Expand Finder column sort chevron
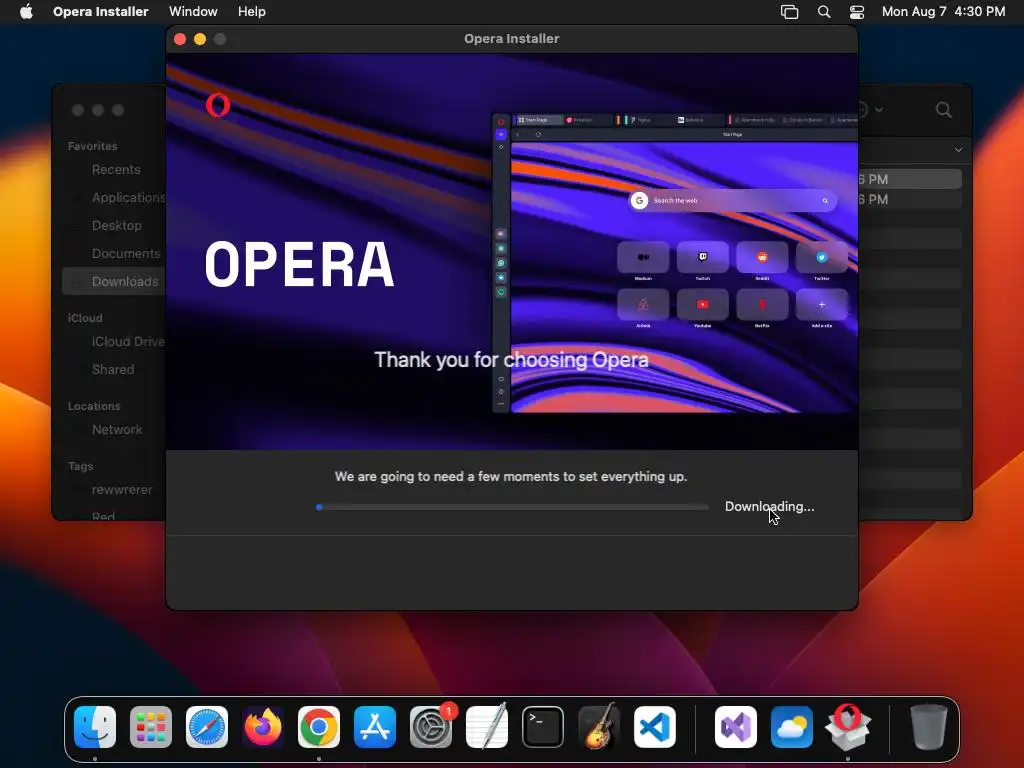The image size is (1024, 768). [x=958, y=150]
